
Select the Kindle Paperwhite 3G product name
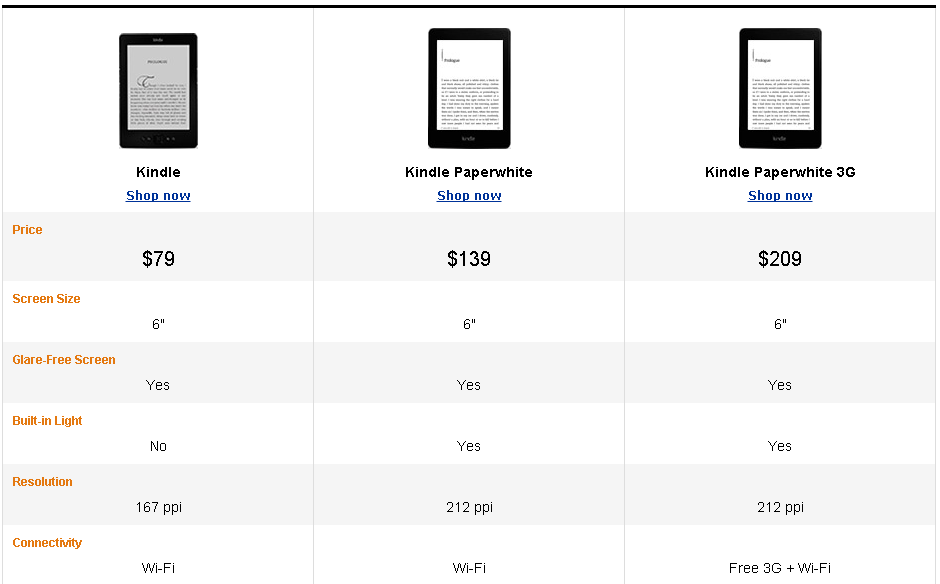tap(780, 172)
